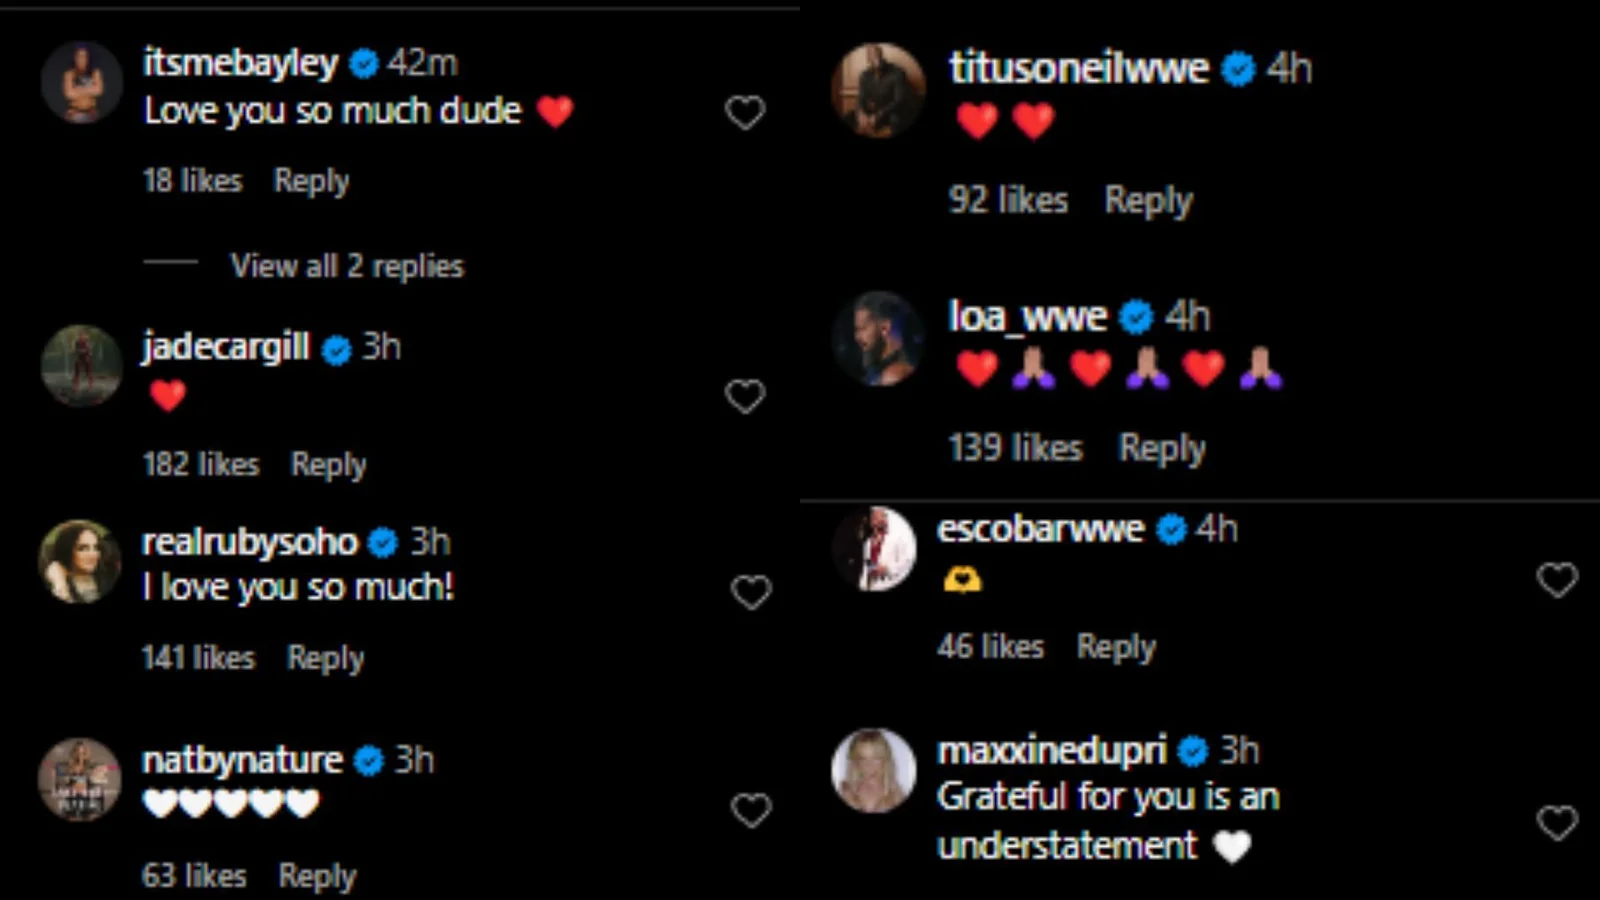The image size is (1600, 900).
Task: Open titusoneilwwe username link
Action: 1079,69
